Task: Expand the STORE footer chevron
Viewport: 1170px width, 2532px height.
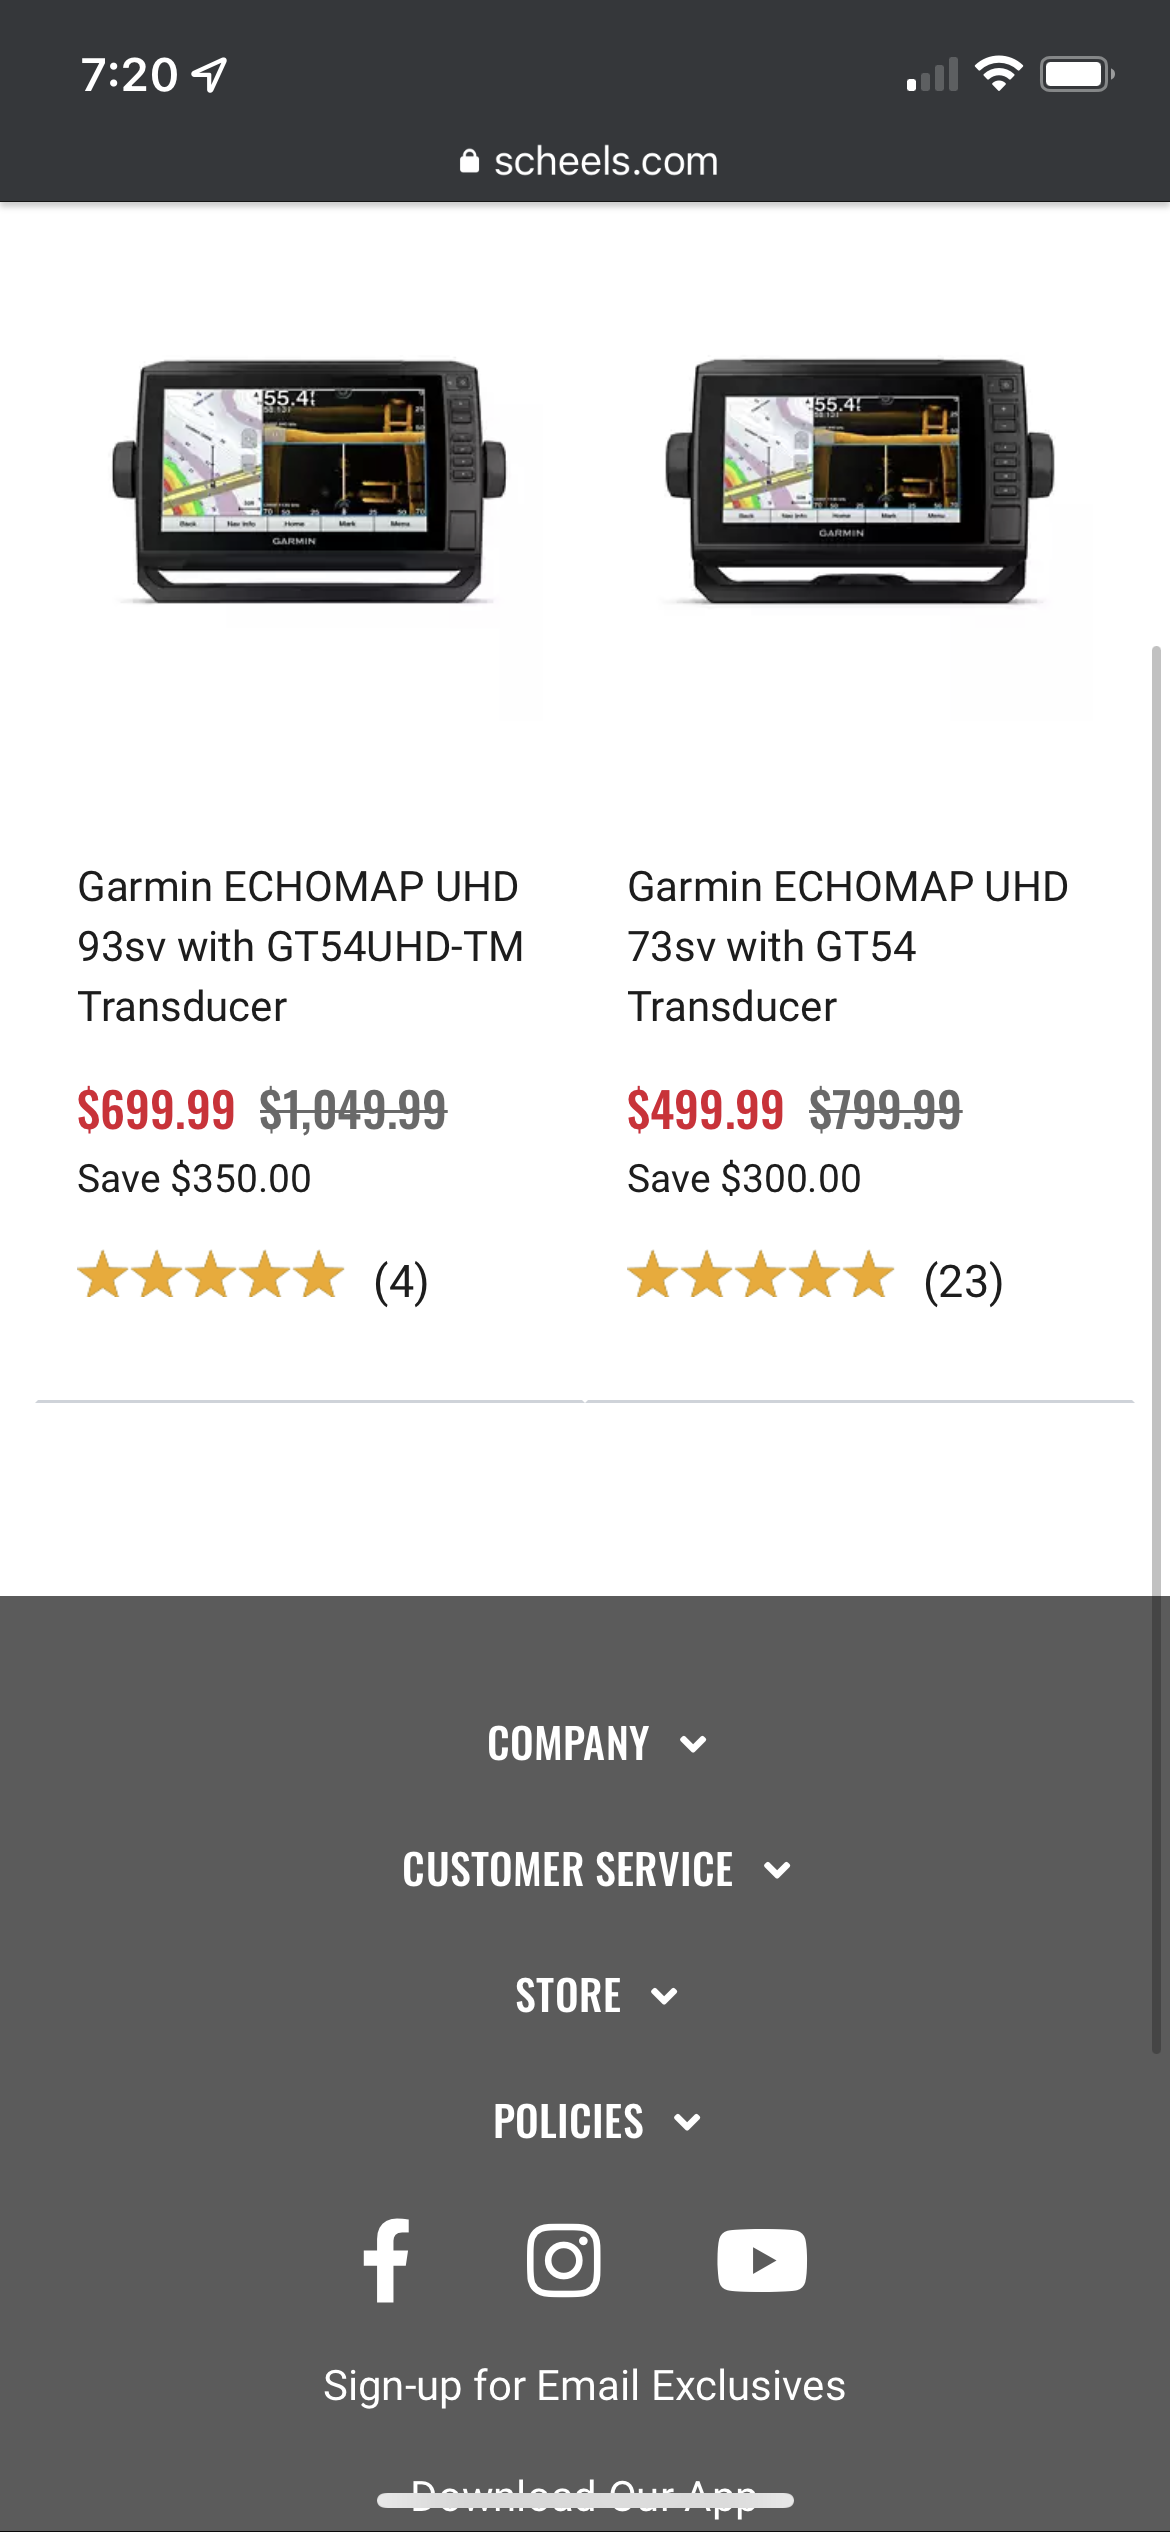Action: coord(664,1996)
